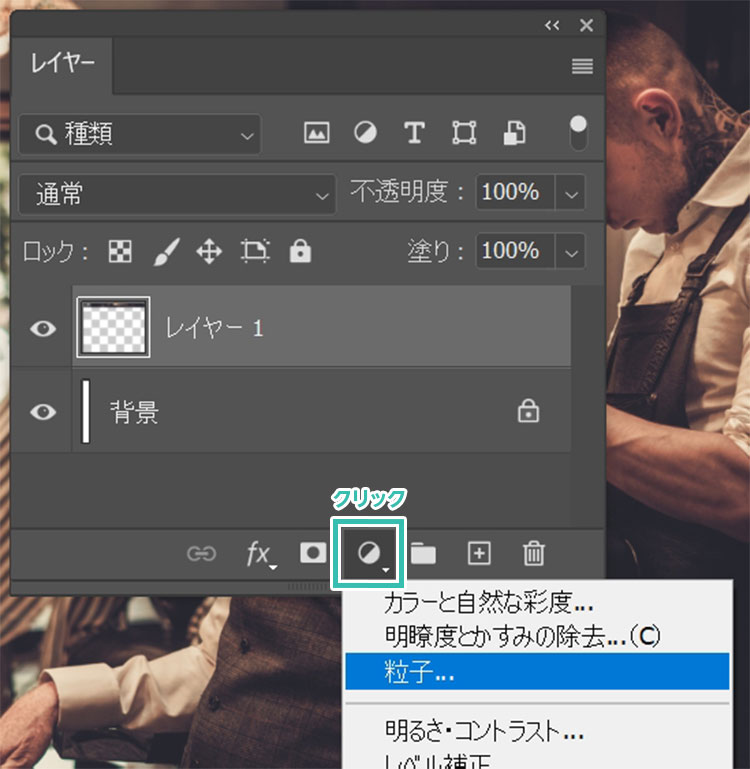Click the 不透明度 100% value field
Screen dimensions: 750x769
(515, 192)
